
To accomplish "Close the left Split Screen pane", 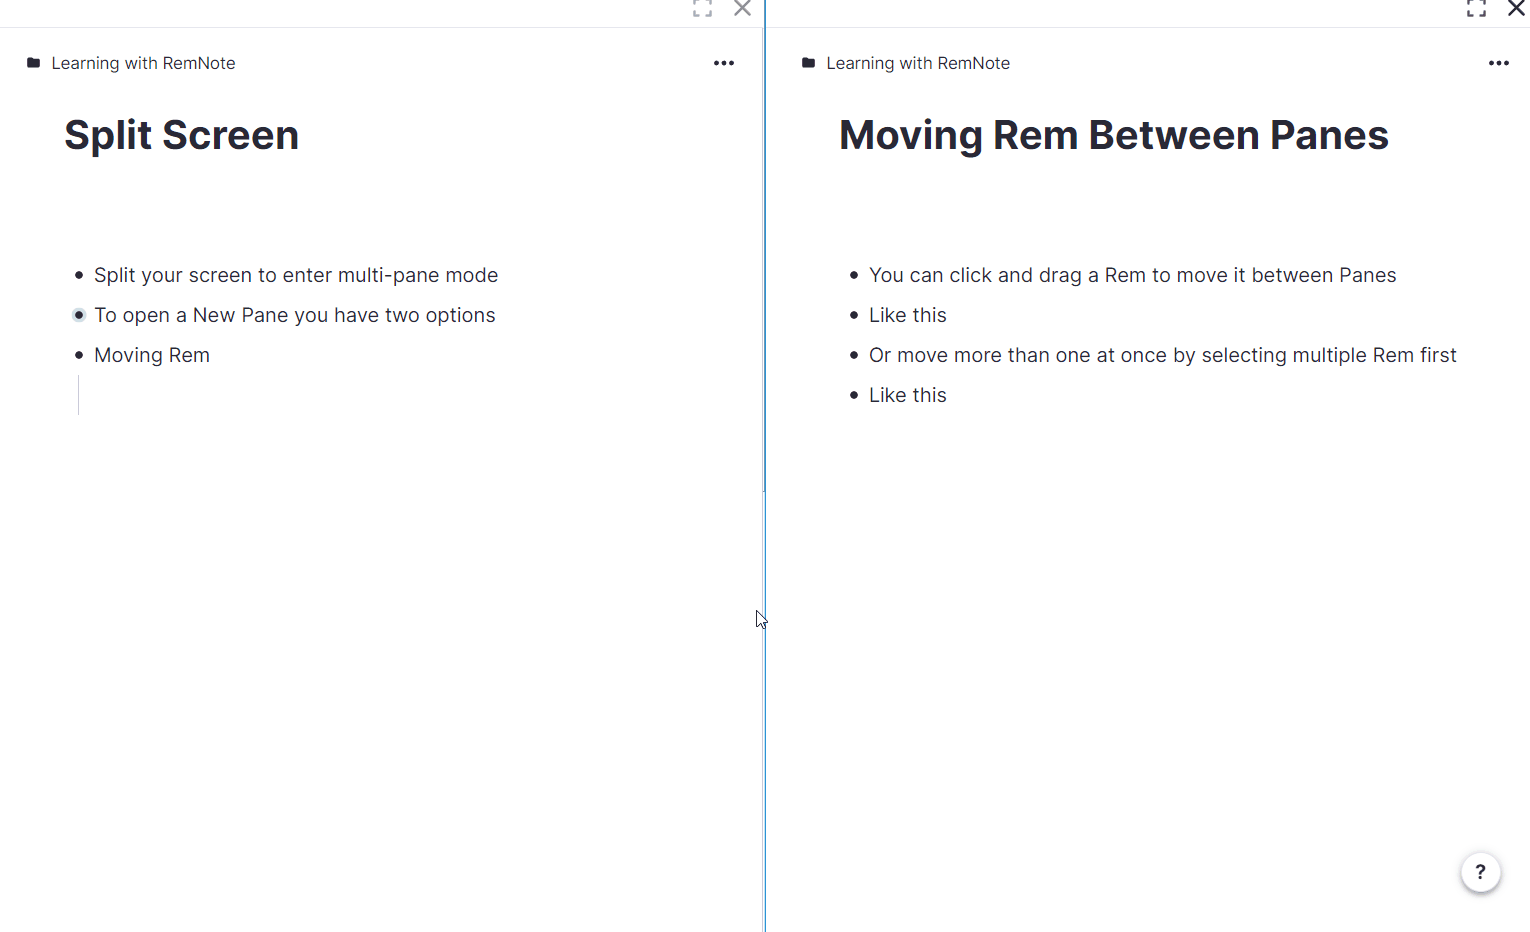I will tap(742, 9).
